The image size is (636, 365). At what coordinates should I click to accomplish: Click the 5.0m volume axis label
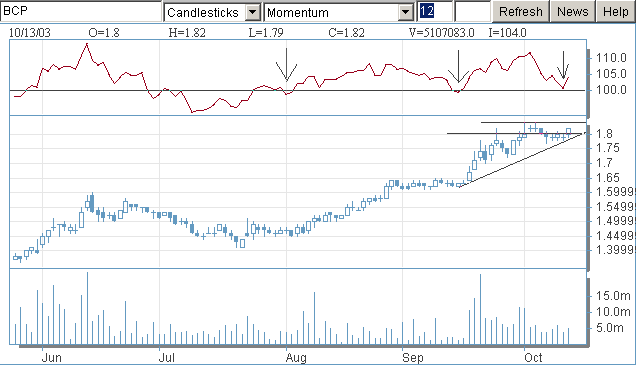click(610, 328)
